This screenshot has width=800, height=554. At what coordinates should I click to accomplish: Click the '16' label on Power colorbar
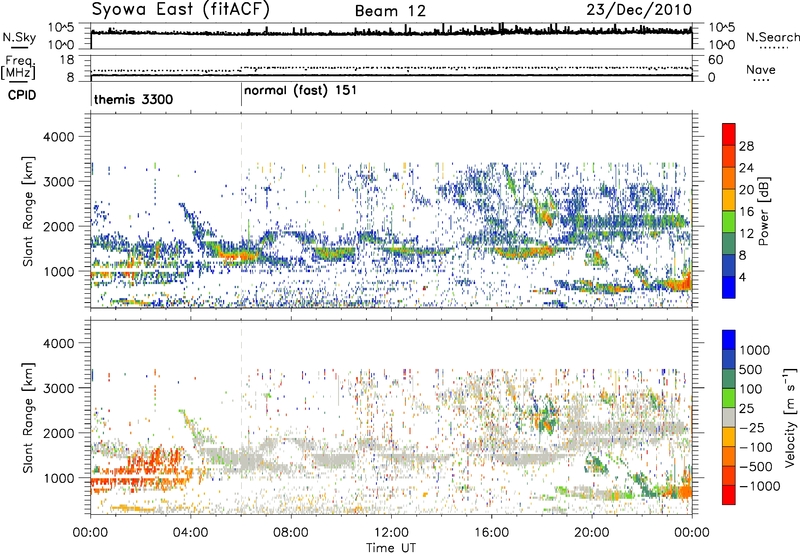pos(746,212)
